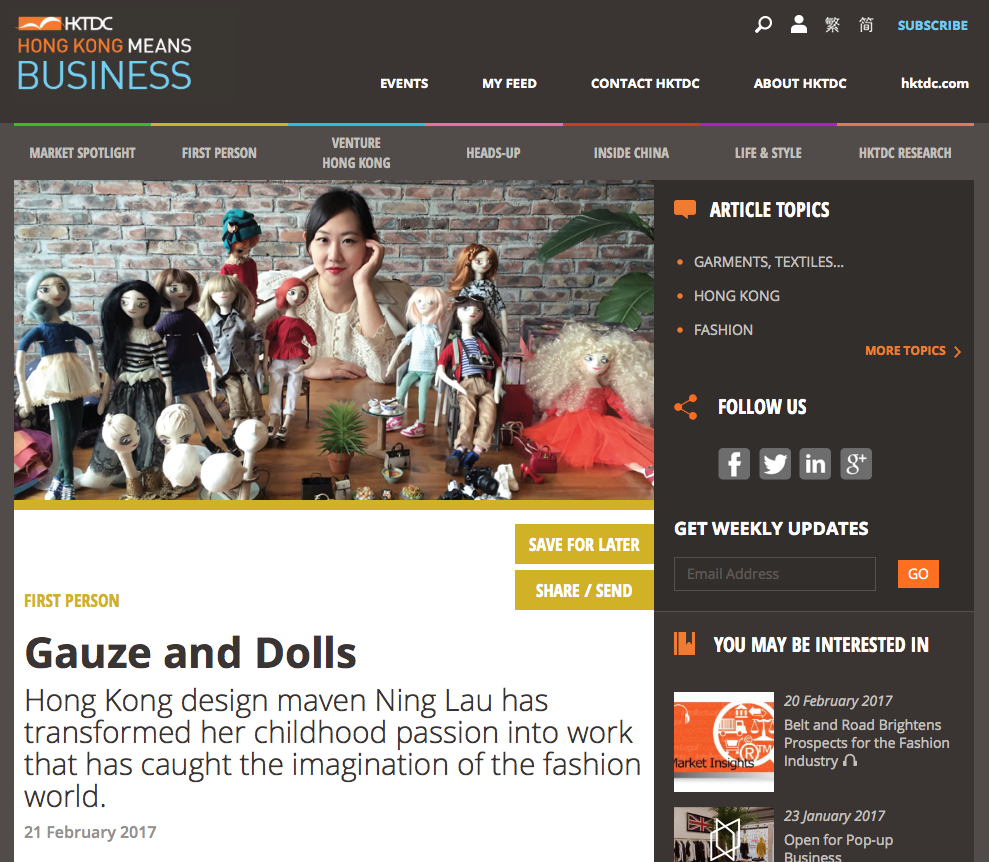Open Belt and Road article thumbnail
This screenshot has height=862, width=989.
(724, 742)
